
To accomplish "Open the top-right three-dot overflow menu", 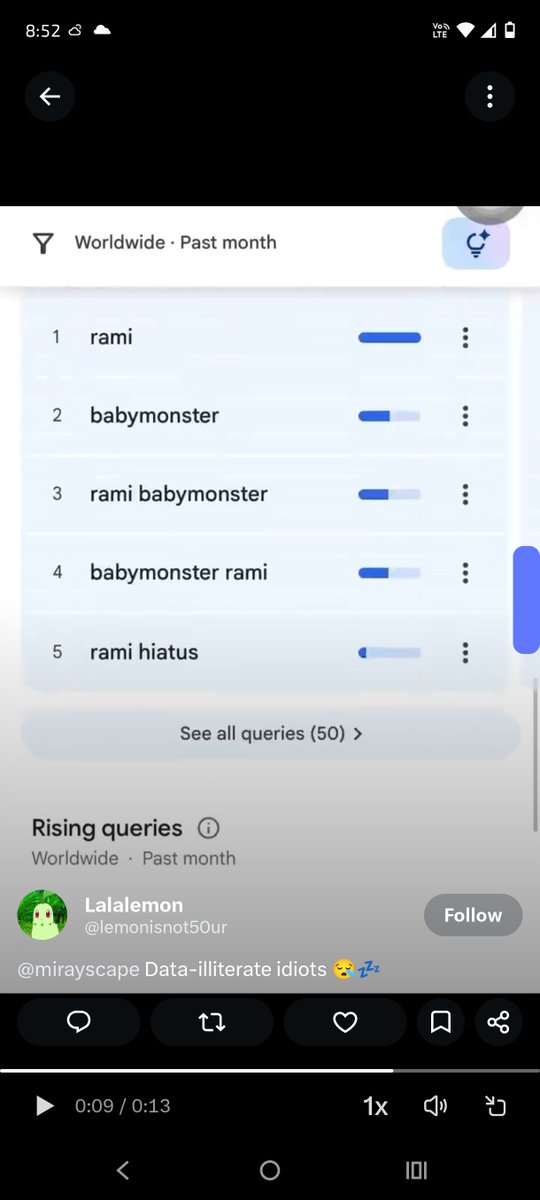I will (490, 97).
